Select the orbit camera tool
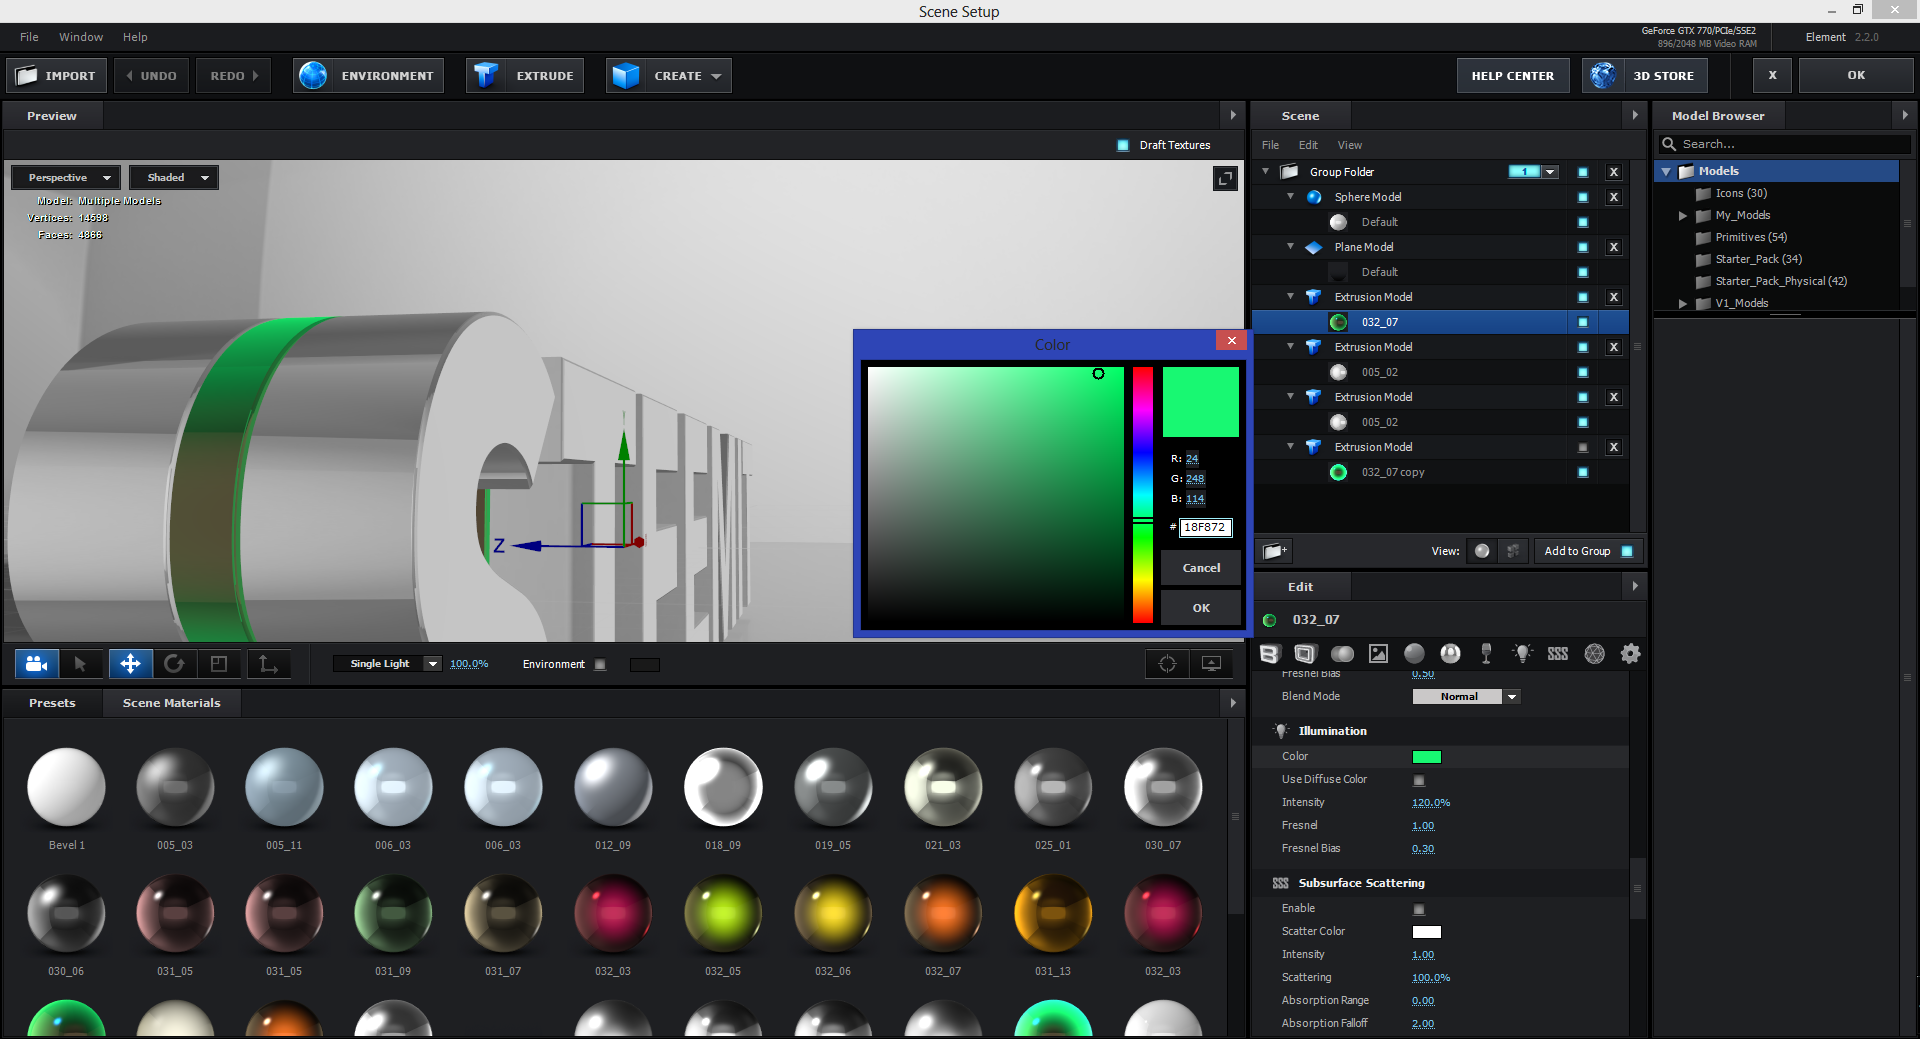 coord(37,664)
